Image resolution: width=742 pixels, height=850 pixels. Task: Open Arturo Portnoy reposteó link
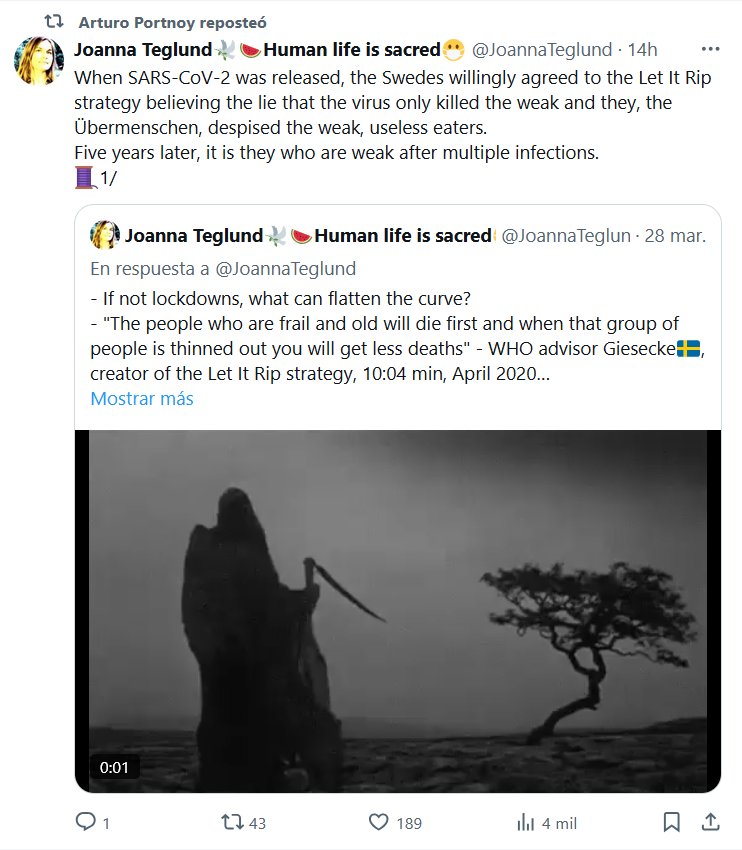point(172,21)
